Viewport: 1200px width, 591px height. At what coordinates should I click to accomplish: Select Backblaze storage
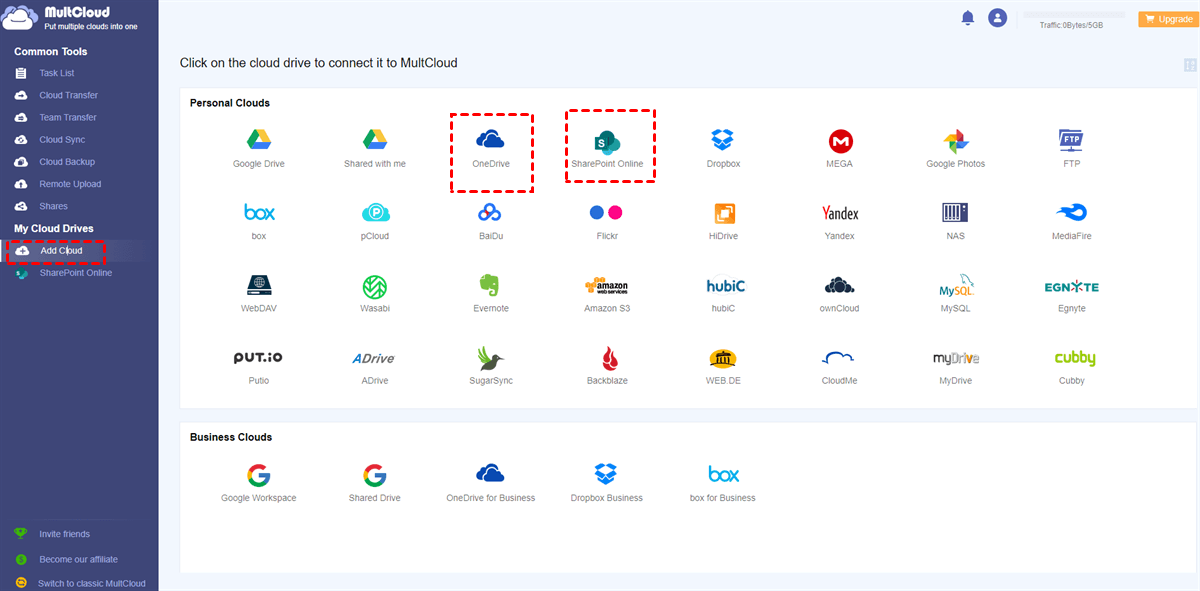[x=607, y=366]
